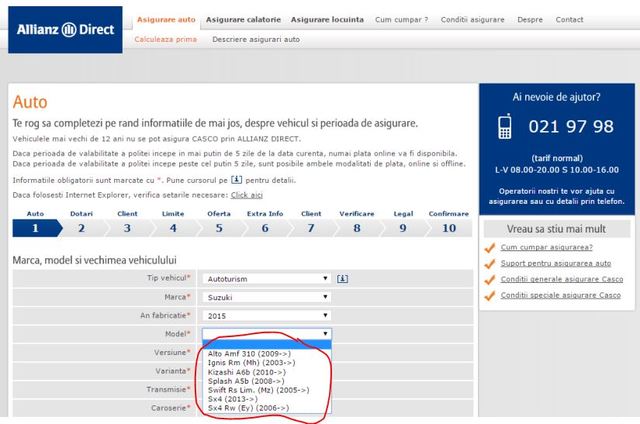This screenshot has height=424, width=640.
Task: Click the info icon beside Tip vehicul
Action: (342, 279)
